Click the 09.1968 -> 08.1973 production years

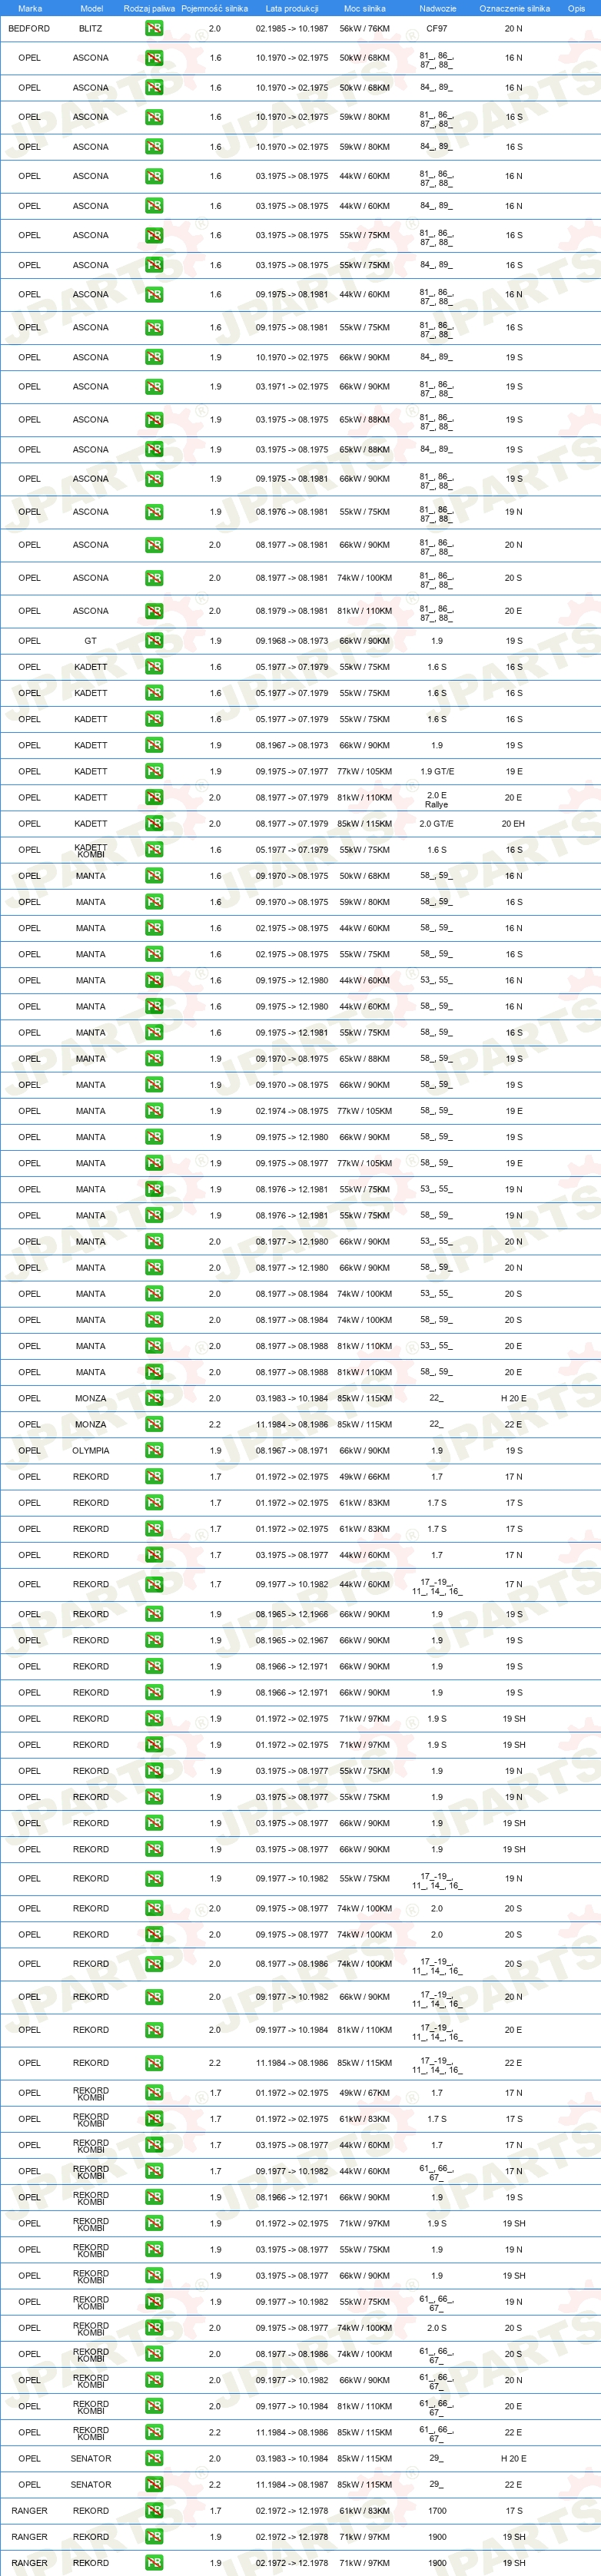click(x=292, y=640)
